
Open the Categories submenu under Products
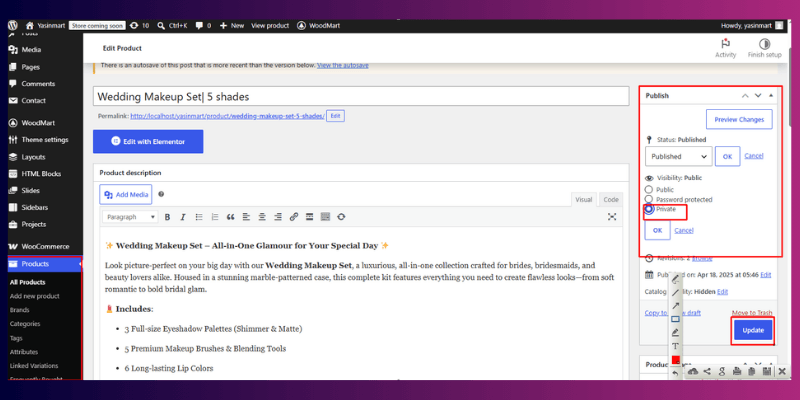click(x=25, y=323)
